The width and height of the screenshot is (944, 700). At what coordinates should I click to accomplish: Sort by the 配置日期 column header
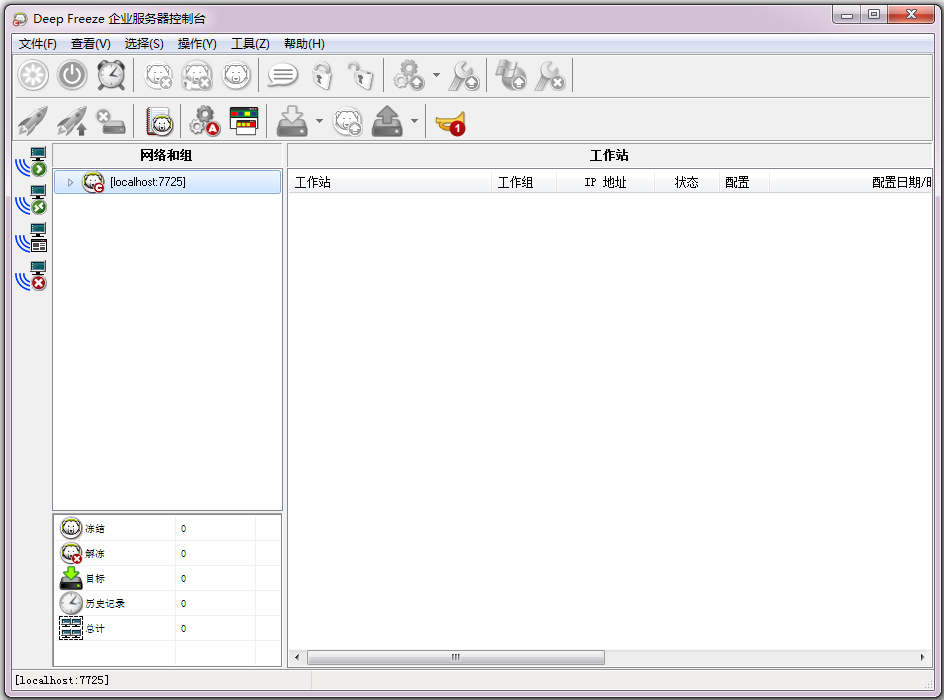click(851, 182)
